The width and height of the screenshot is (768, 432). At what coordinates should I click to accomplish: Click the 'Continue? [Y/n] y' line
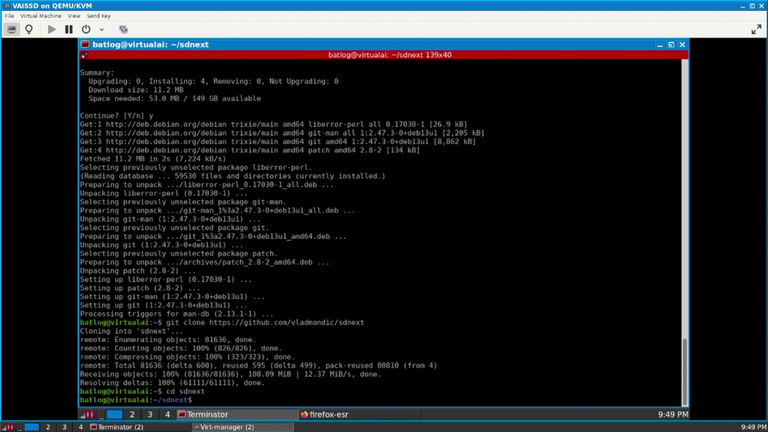pos(117,116)
